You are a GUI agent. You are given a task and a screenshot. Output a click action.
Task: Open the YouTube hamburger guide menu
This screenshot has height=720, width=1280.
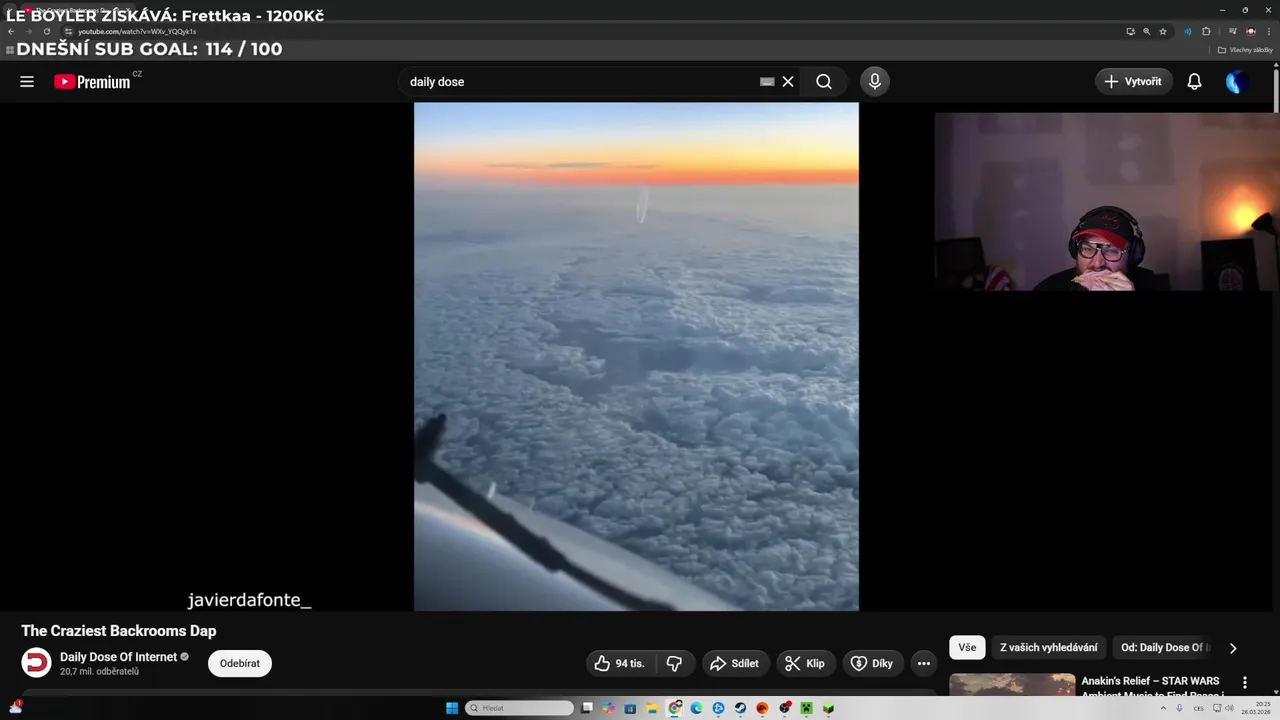coord(27,82)
